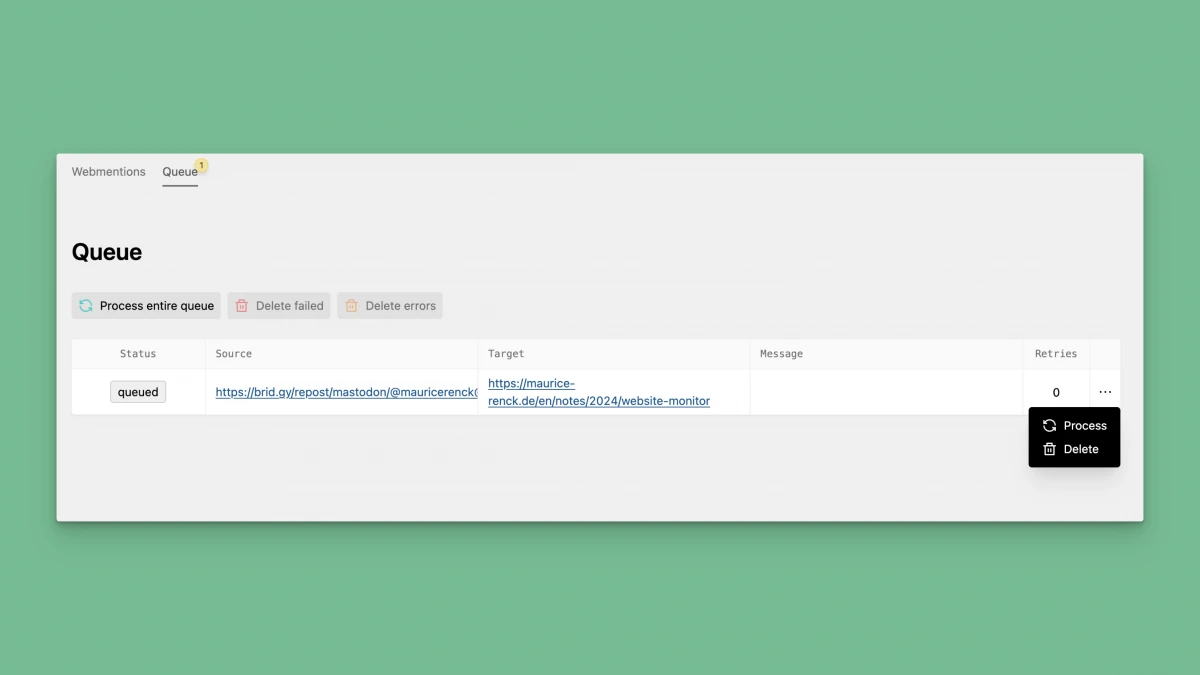Click the Queue page heading
The width and height of the screenshot is (1200, 675).
107,252
